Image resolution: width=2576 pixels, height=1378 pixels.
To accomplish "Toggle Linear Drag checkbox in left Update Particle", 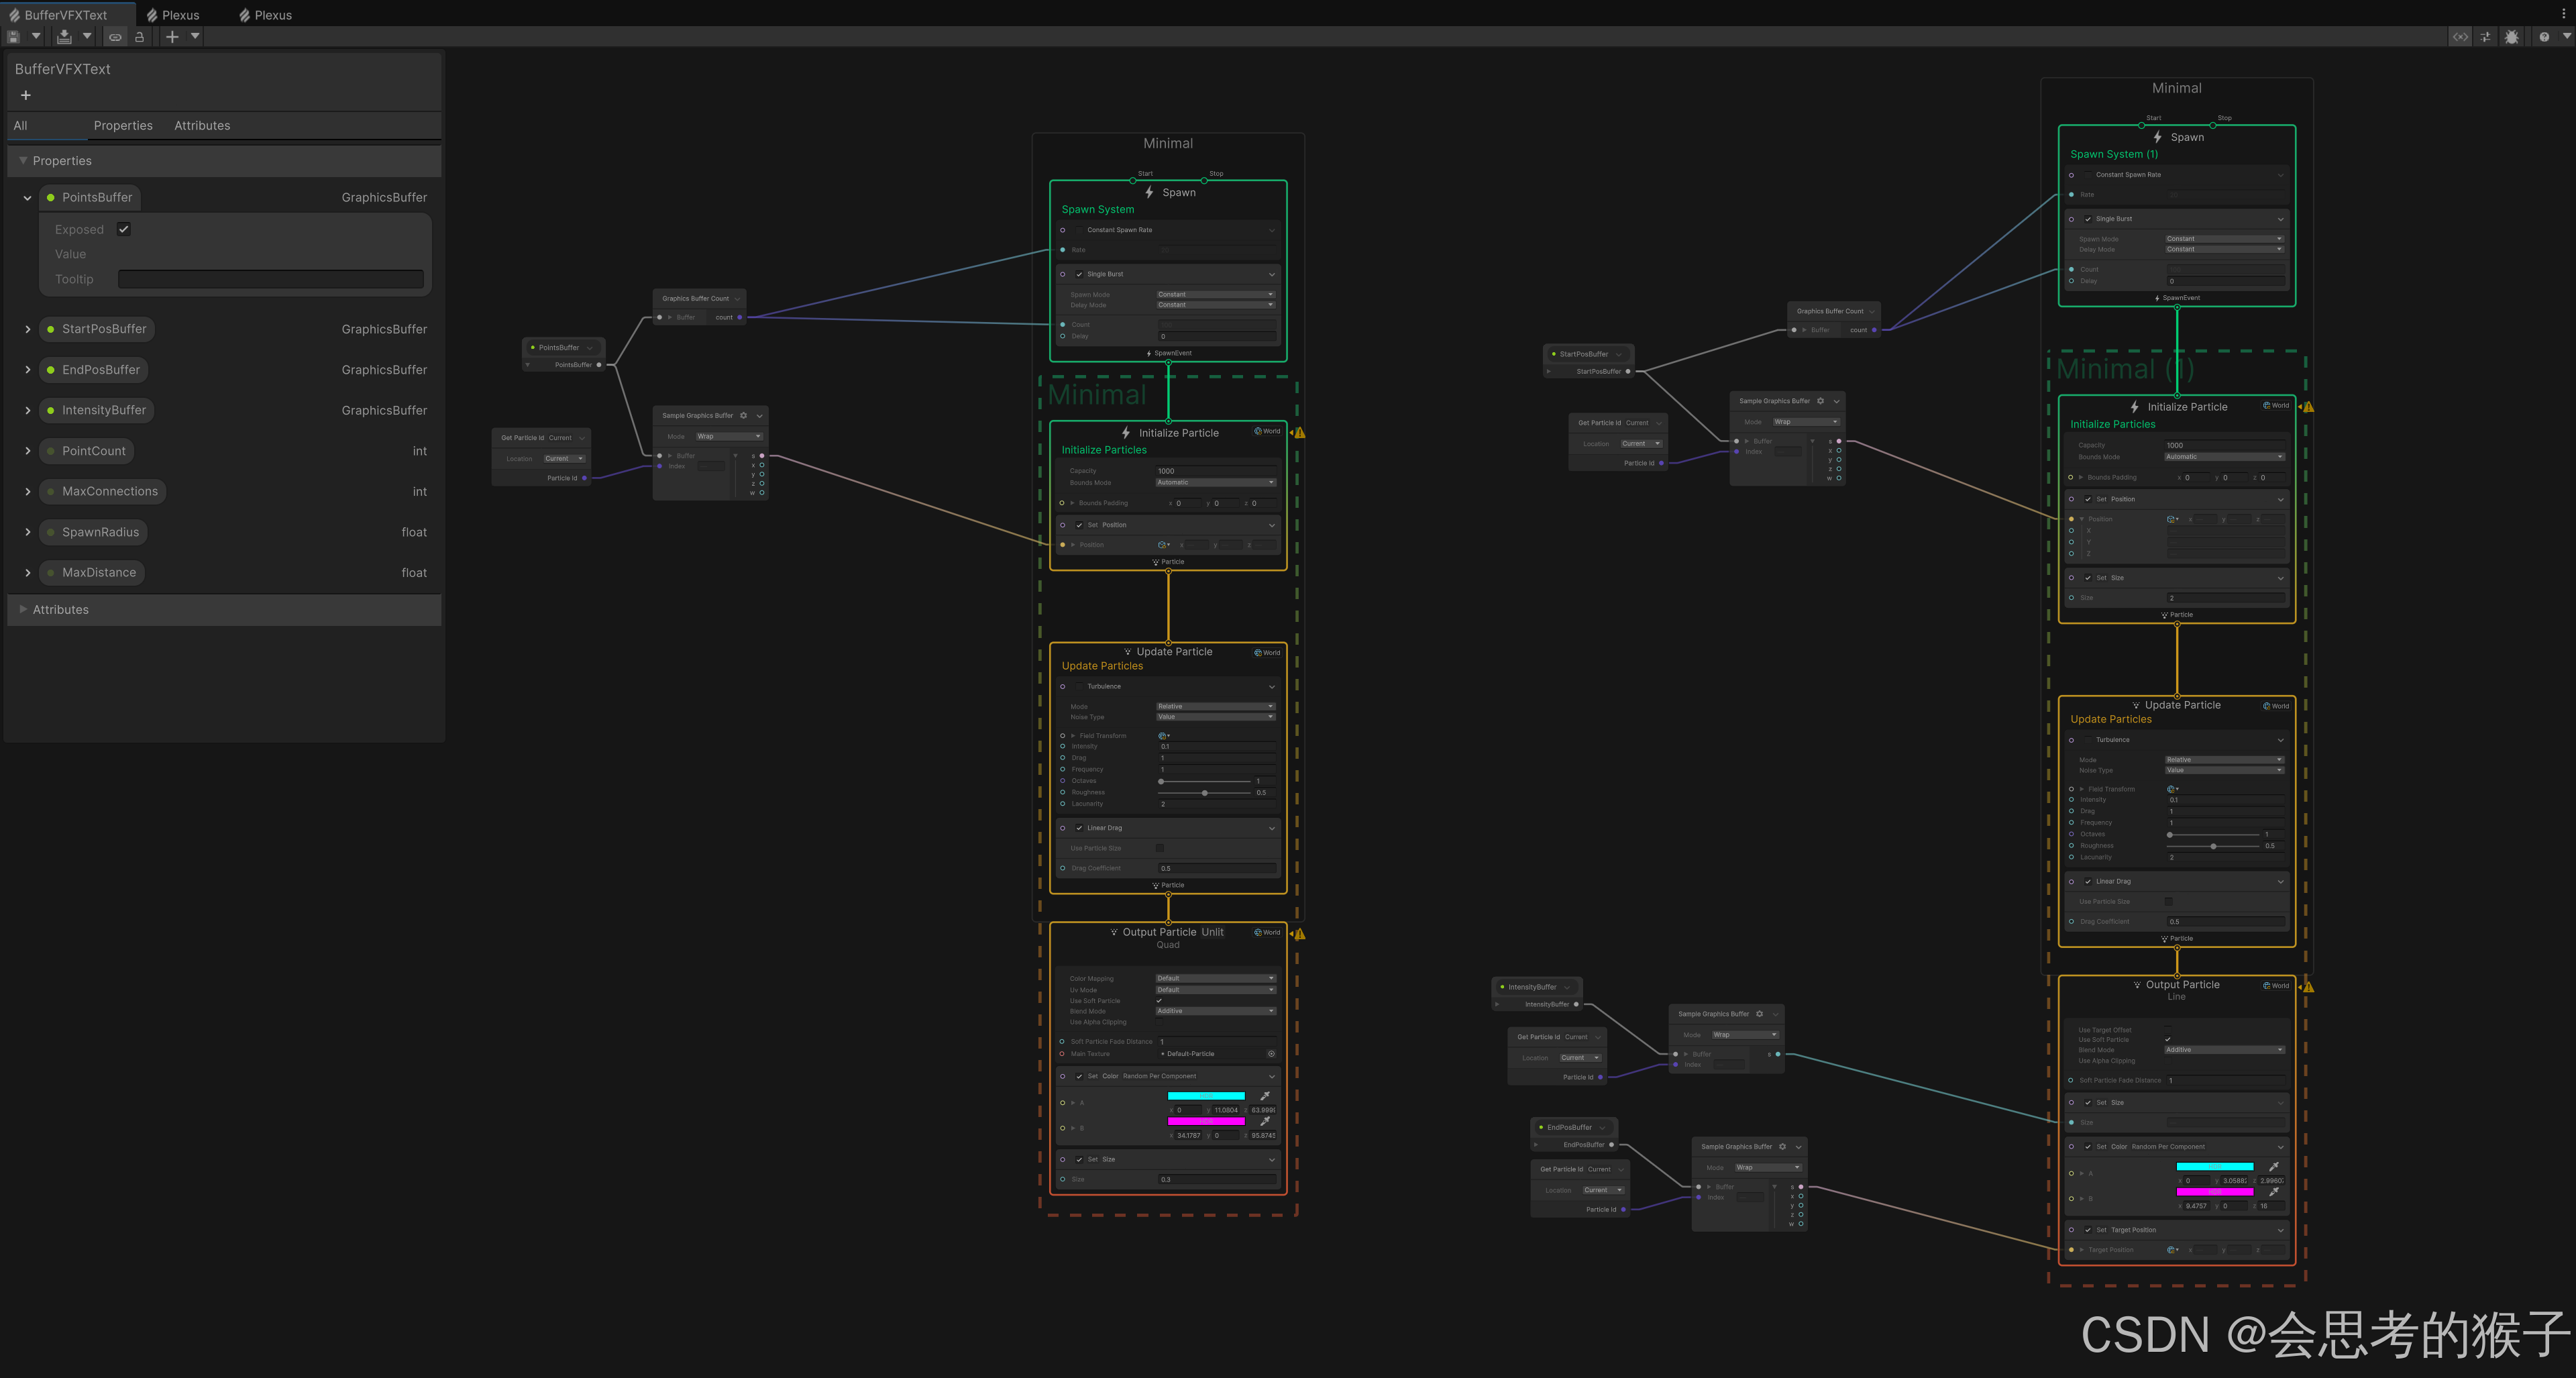I will click(x=1079, y=828).
